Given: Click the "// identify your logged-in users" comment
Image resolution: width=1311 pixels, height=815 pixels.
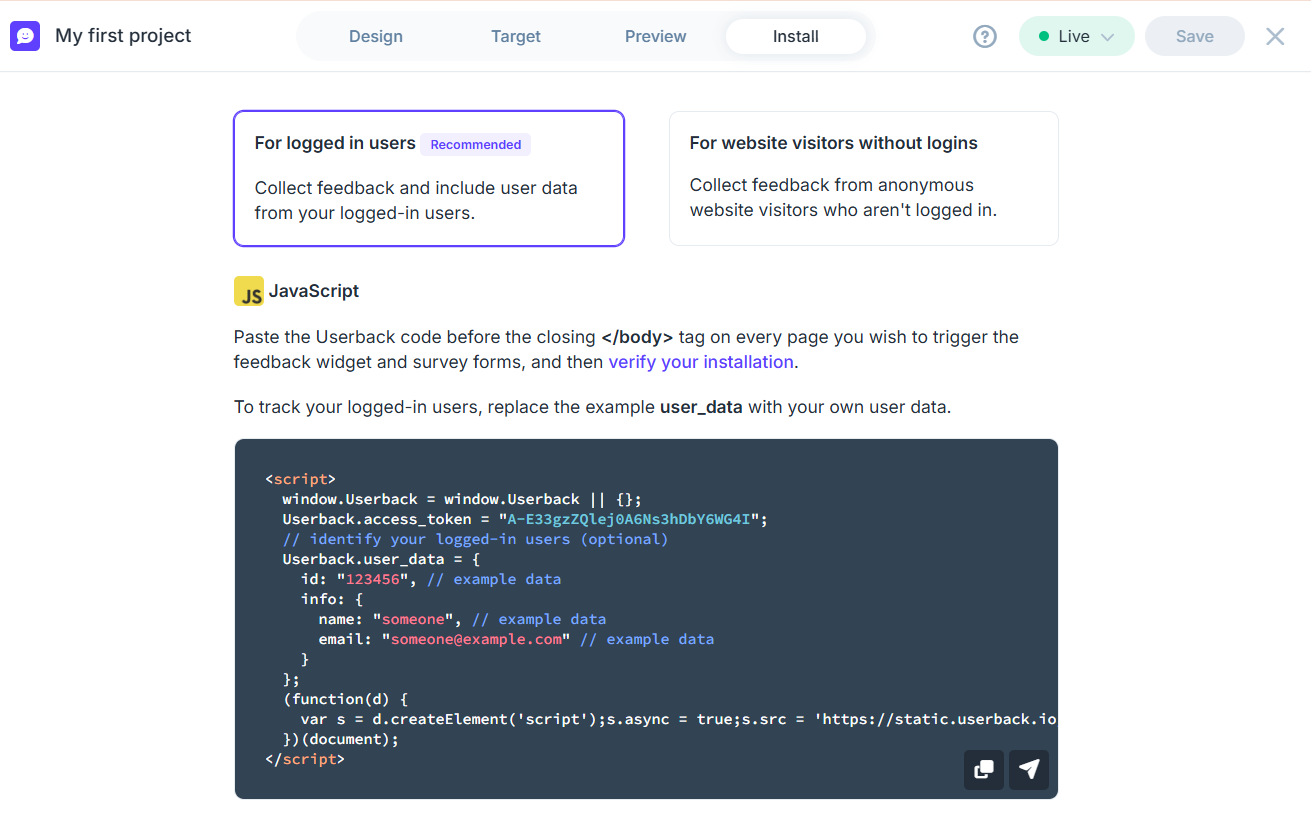Looking at the screenshot, I should (x=475, y=539).
